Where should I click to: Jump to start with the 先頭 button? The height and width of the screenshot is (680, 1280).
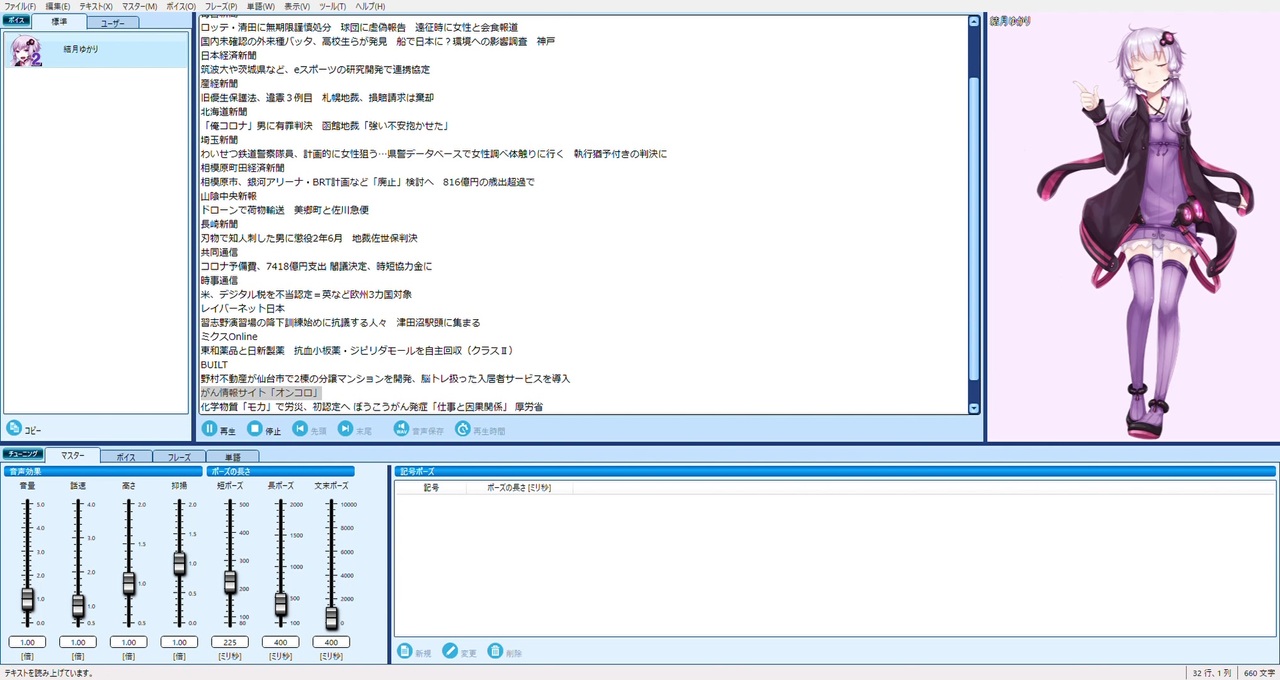click(309, 429)
